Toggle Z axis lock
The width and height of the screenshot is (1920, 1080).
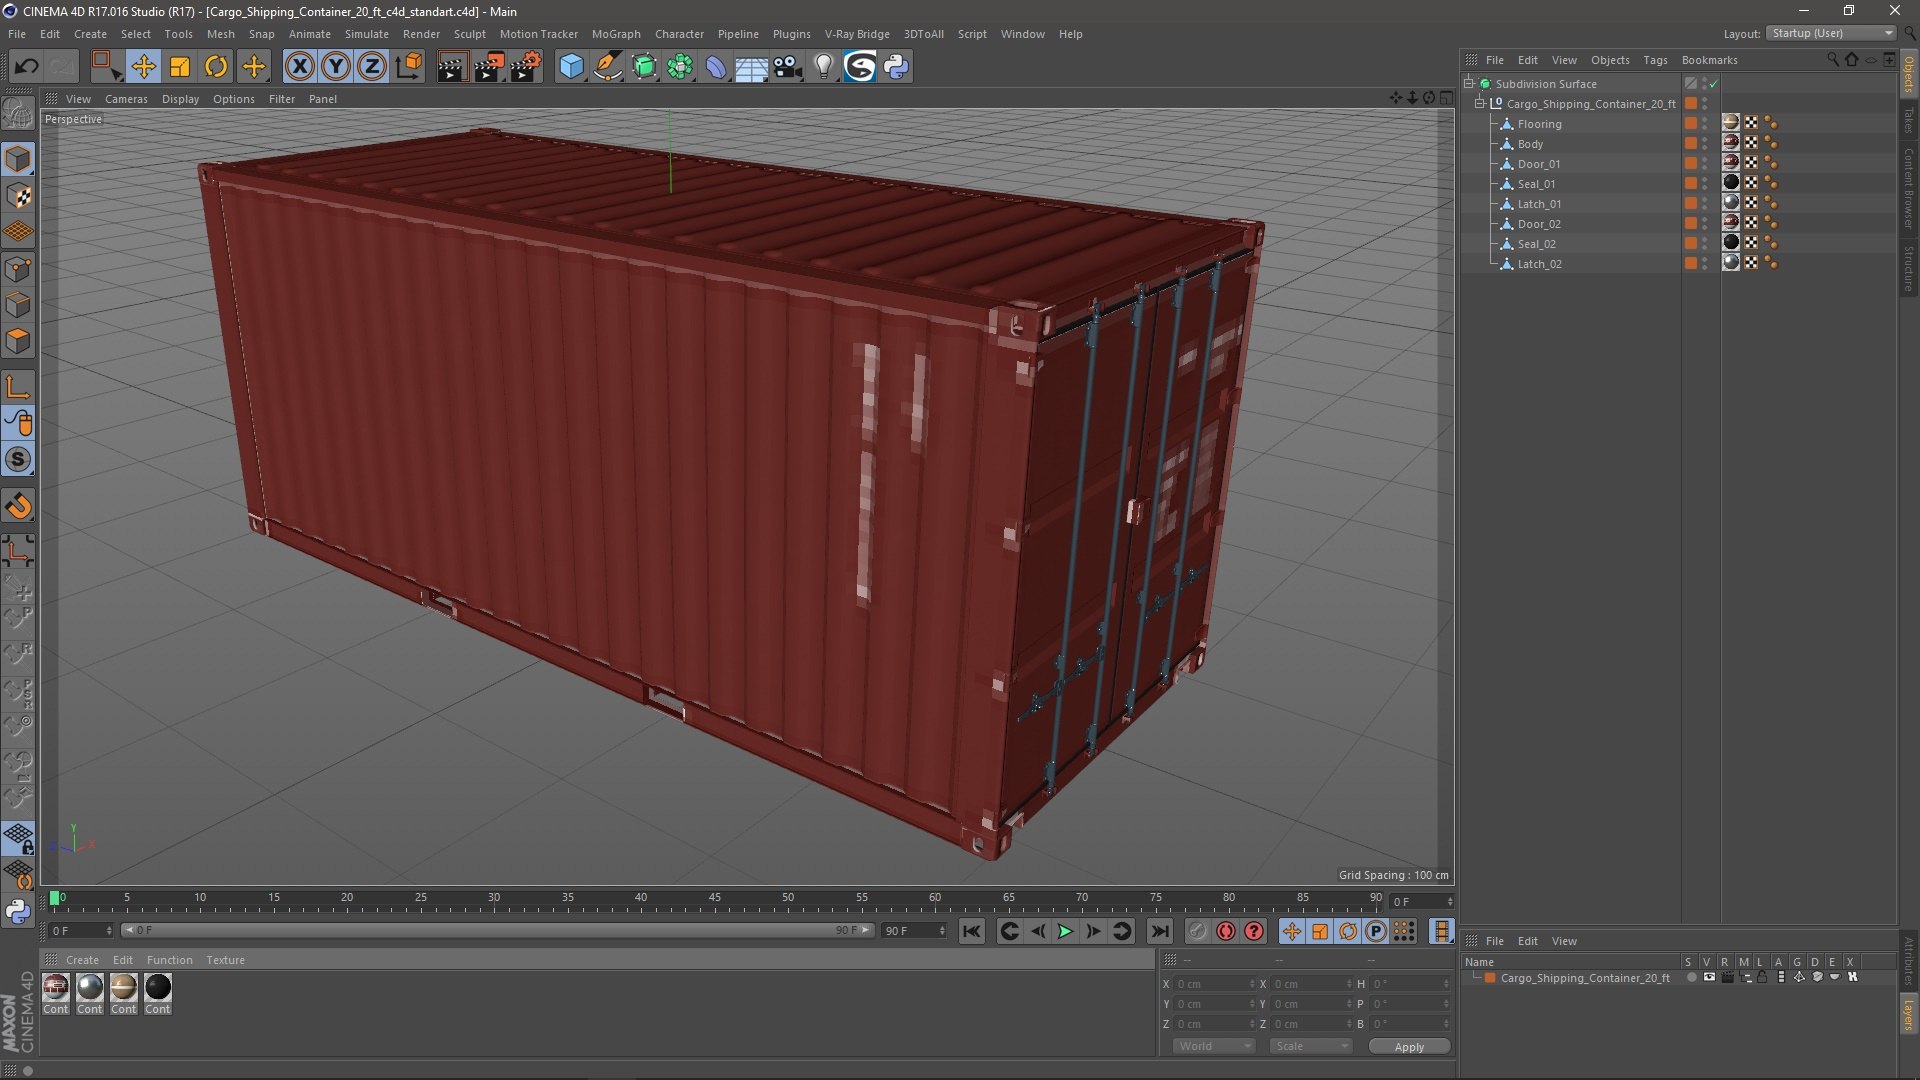pyautogui.click(x=372, y=67)
